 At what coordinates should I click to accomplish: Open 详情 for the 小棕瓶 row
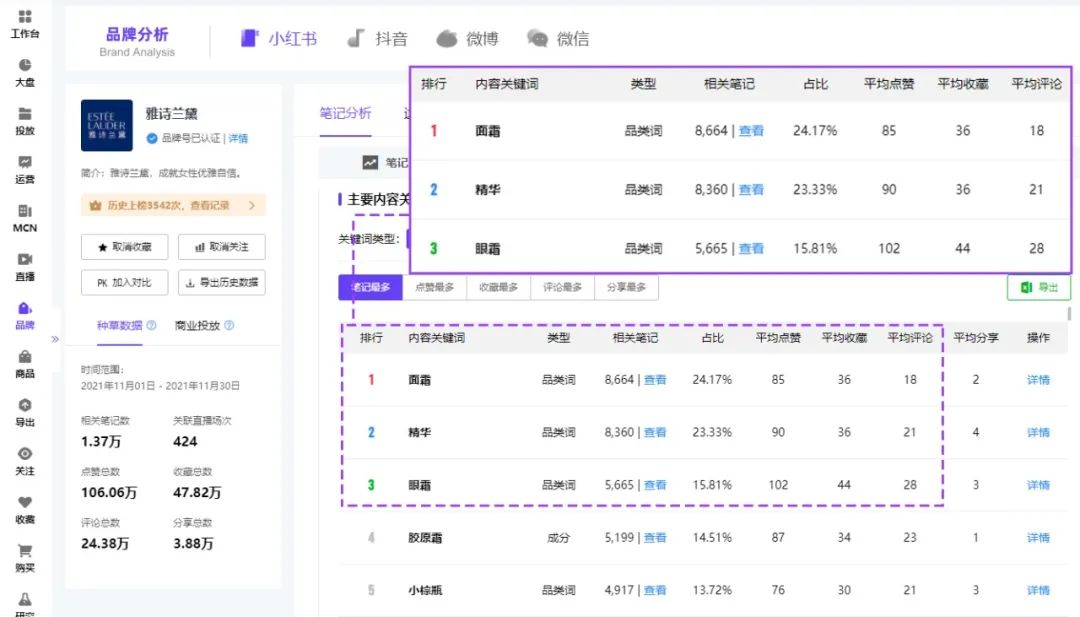pos(1038,590)
